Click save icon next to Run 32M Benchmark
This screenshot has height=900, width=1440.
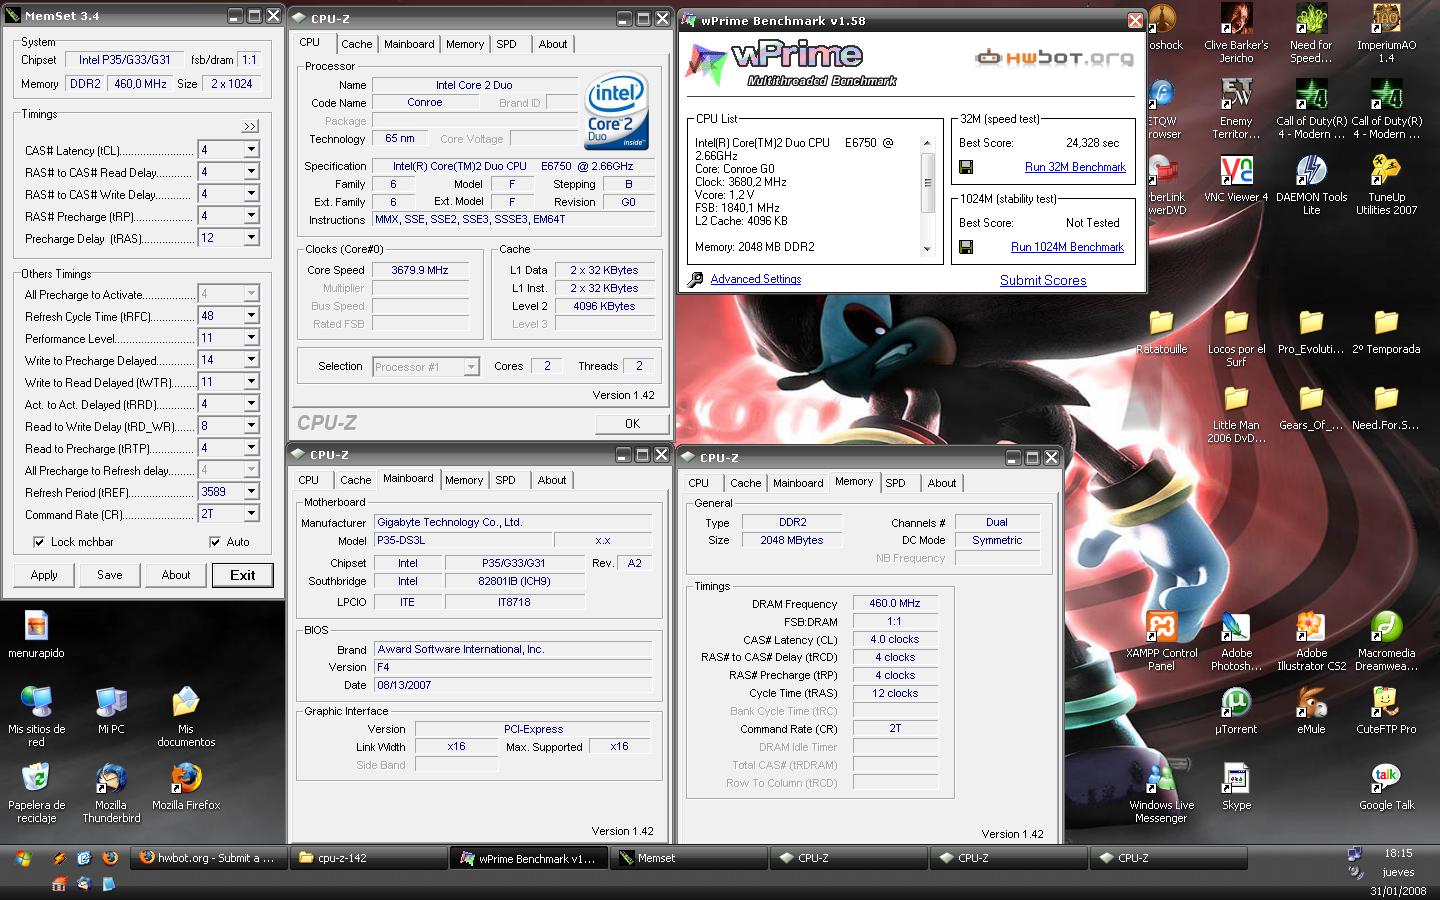(966, 167)
